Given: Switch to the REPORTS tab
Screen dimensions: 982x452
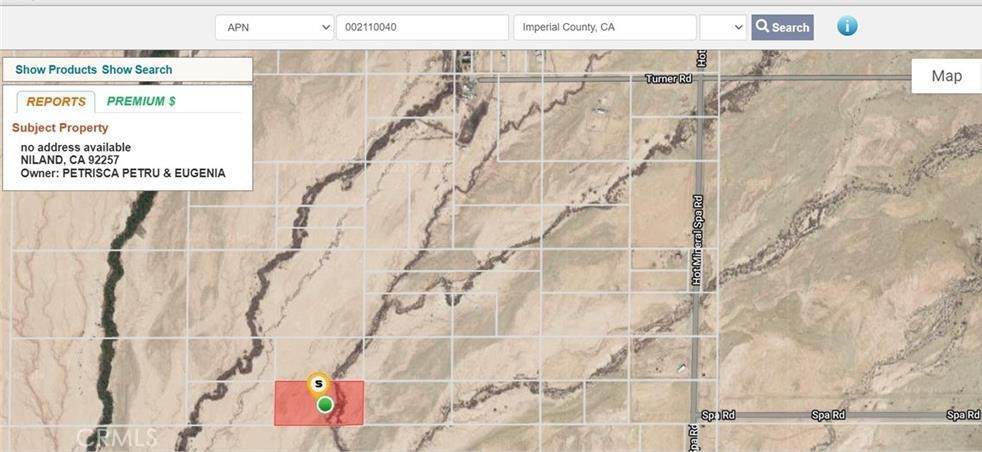Looking at the screenshot, I should [56, 101].
